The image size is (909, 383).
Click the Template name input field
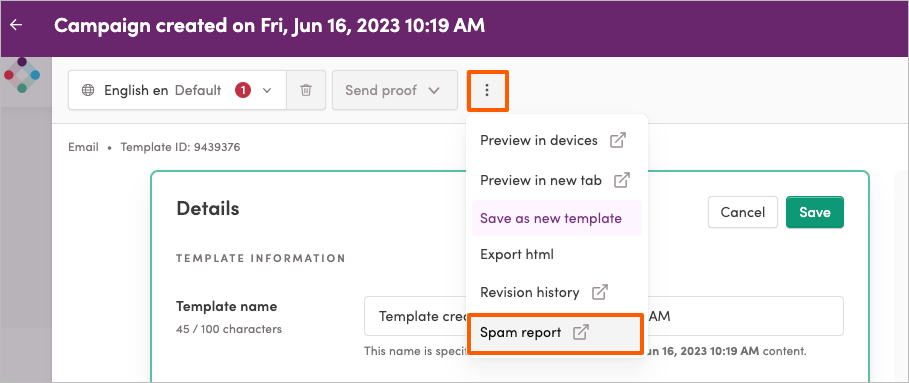[603, 316]
